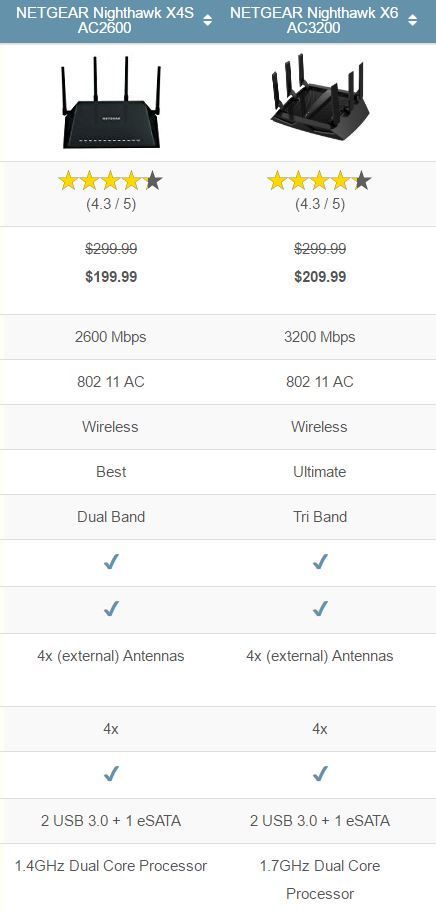This screenshot has height=911, width=436.
Task: Select the $199.99 price for X4S
Action: pyautogui.click(x=111, y=277)
